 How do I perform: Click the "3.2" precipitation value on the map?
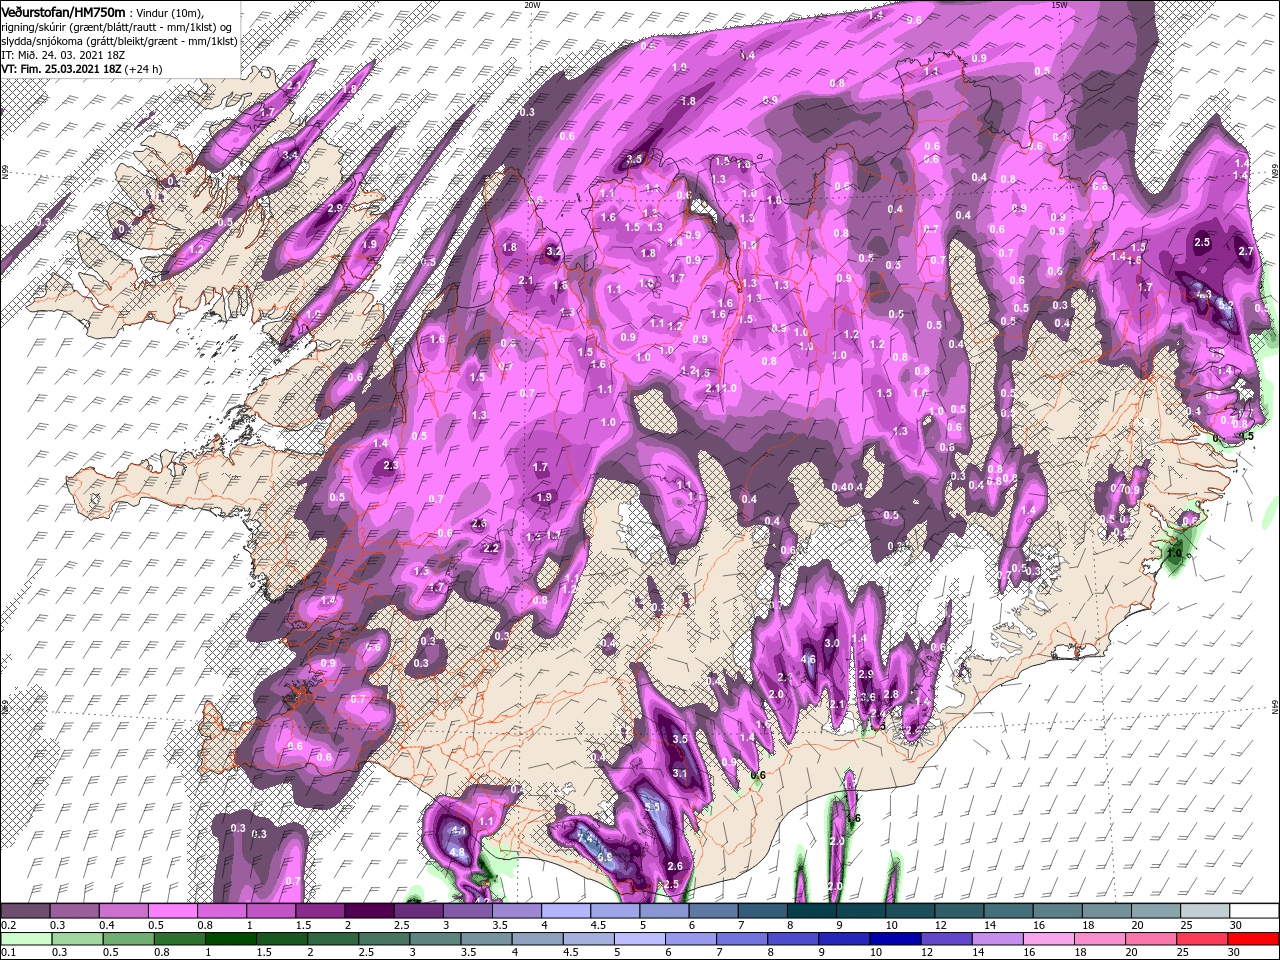553,251
